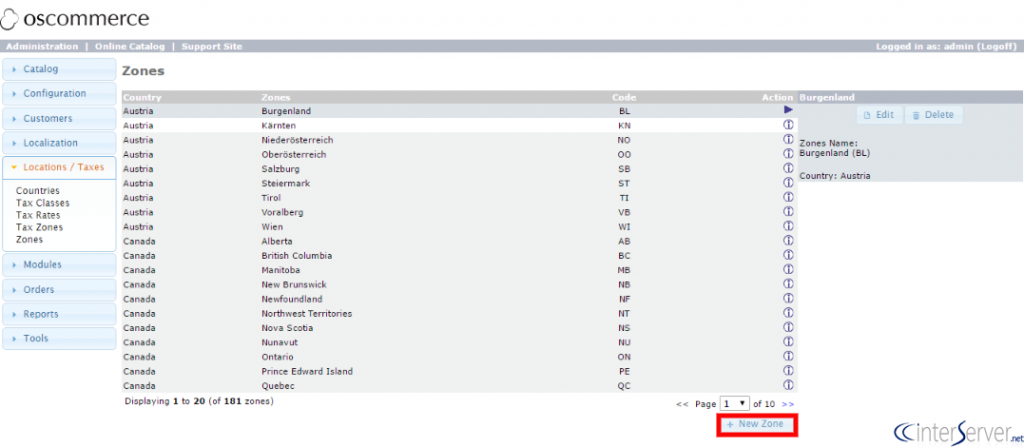Go to next page with >> link

tap(788, 404)
